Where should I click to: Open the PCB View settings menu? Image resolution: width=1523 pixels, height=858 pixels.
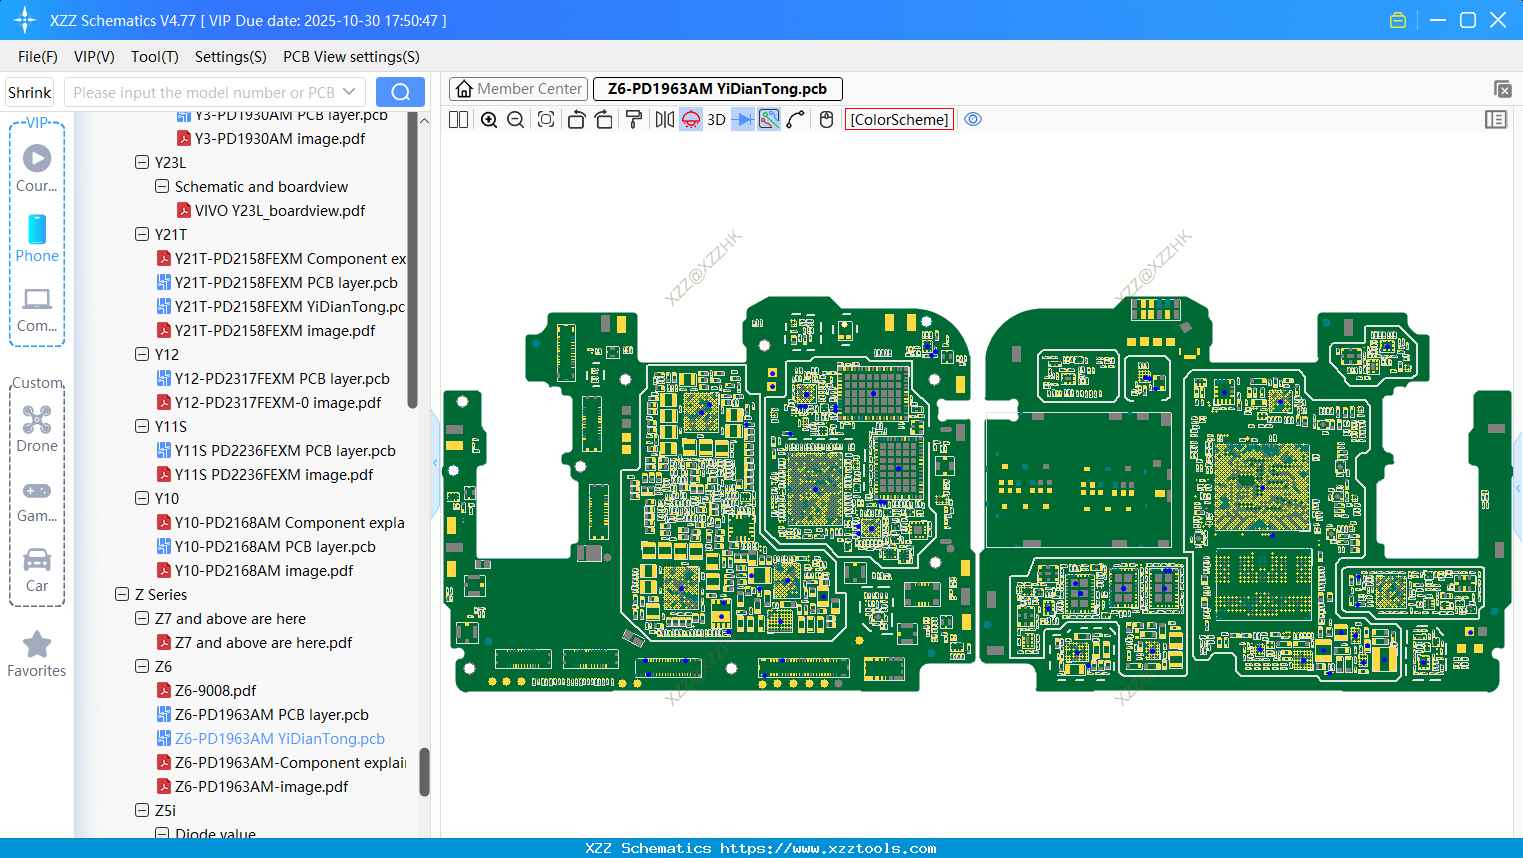coord(351,57)
